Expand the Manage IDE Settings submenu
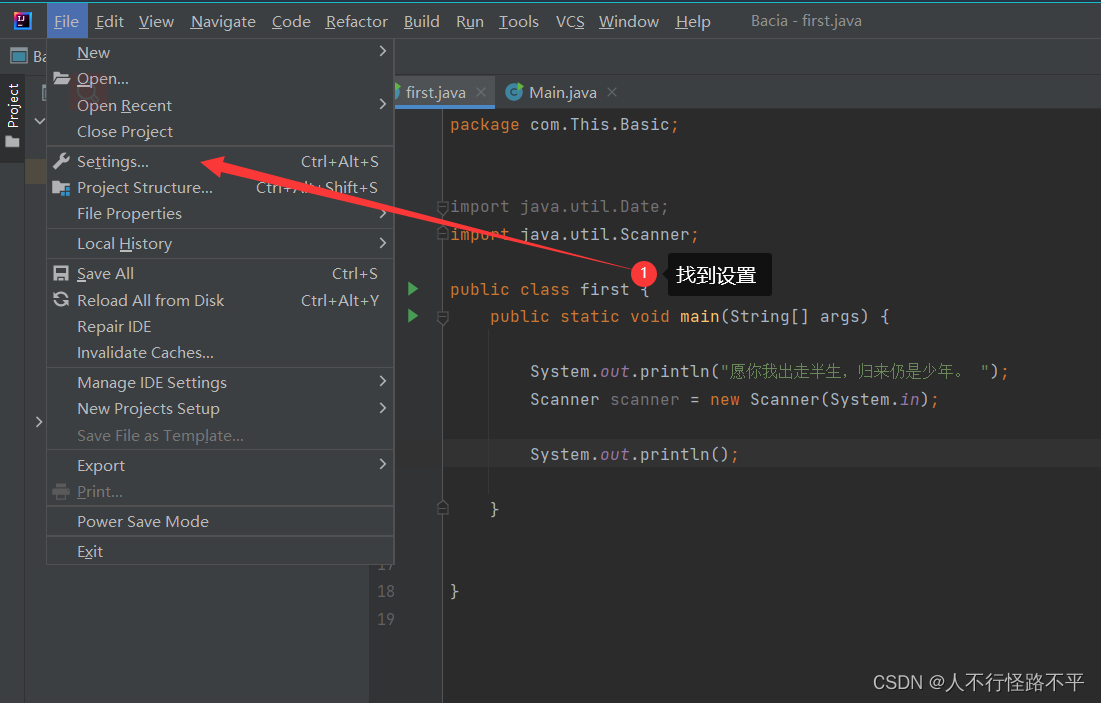The height and width of the screenshot is (703, 1101). [383, 381]
